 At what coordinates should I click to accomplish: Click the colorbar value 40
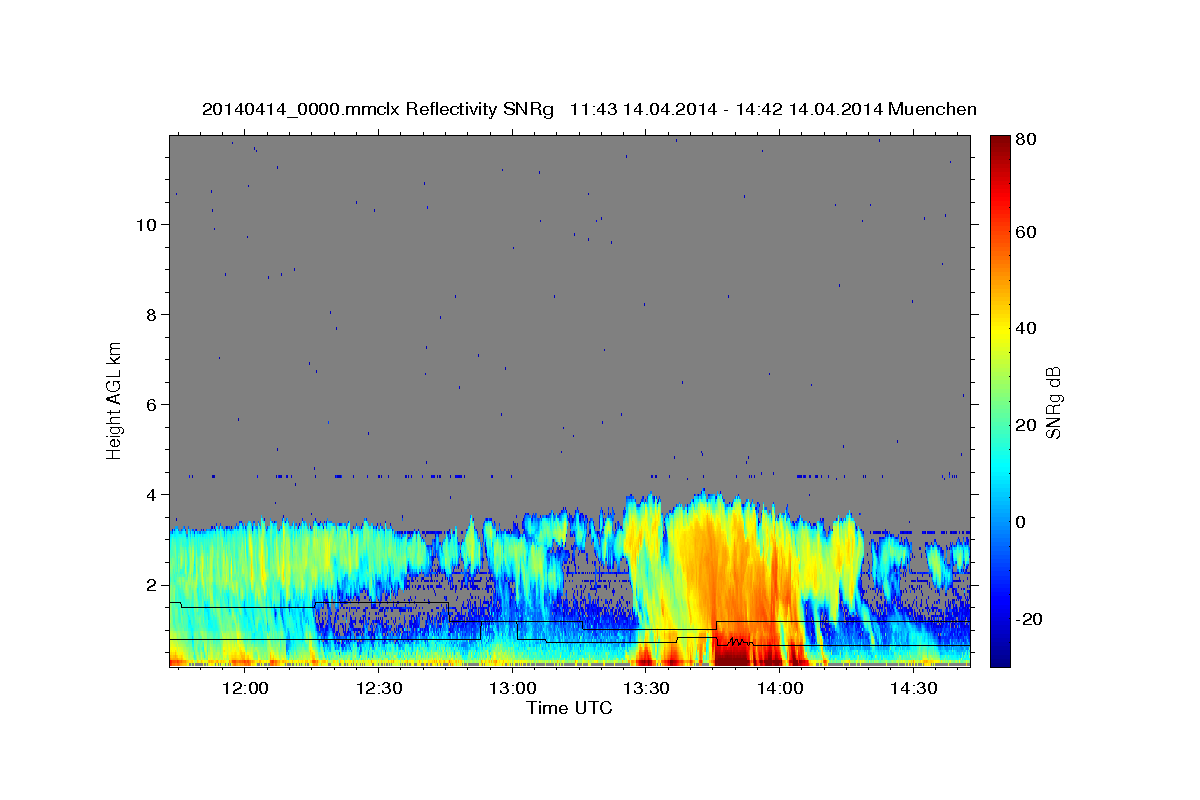tap(1027, 328)
